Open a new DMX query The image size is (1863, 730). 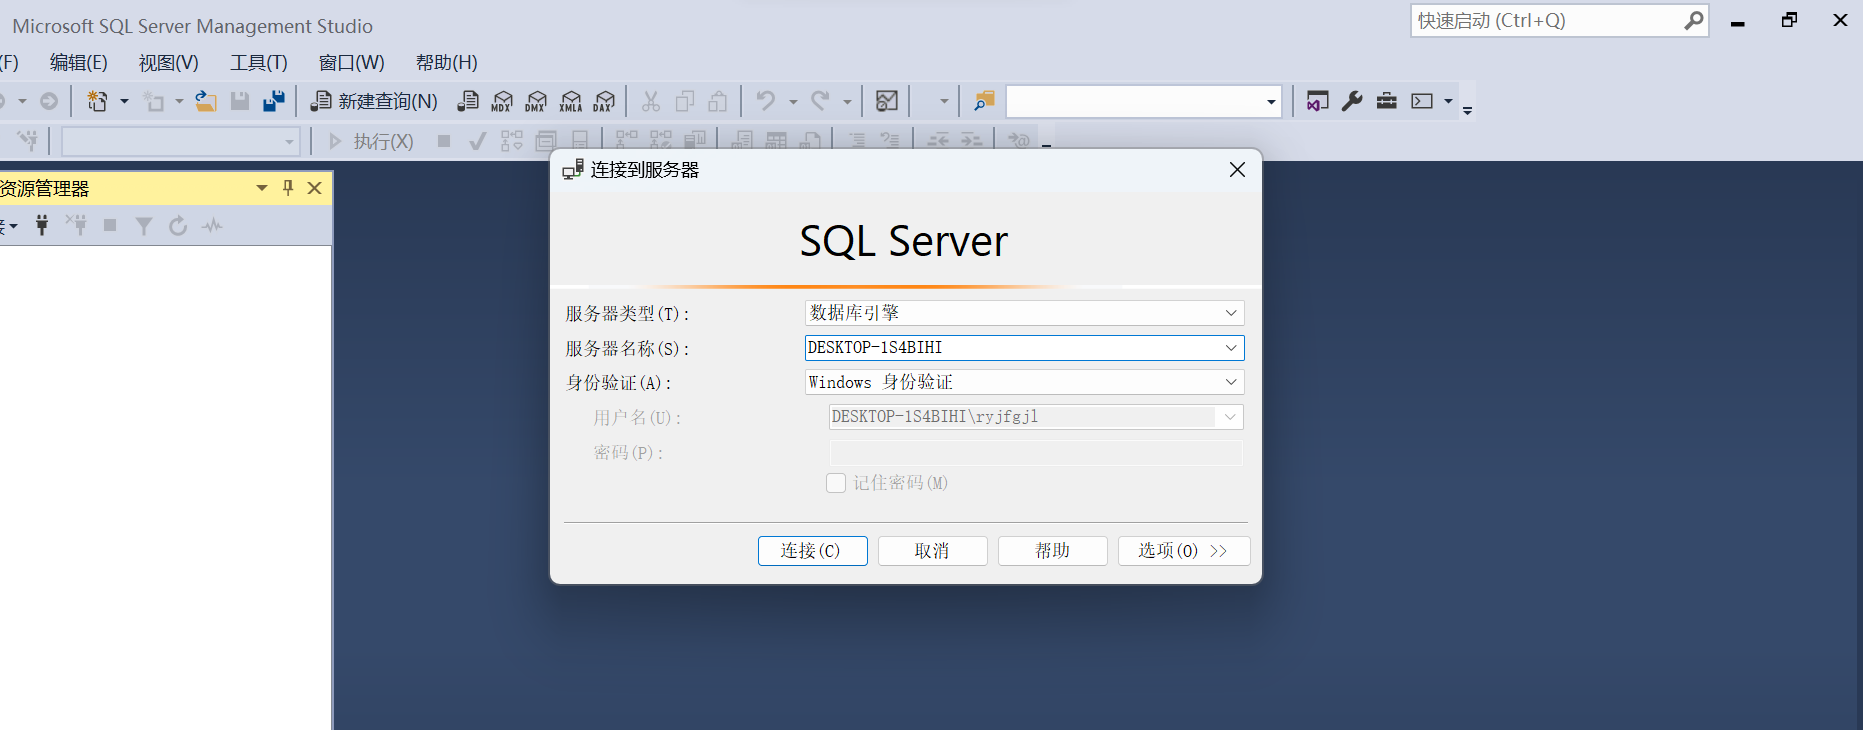point(536,101)
